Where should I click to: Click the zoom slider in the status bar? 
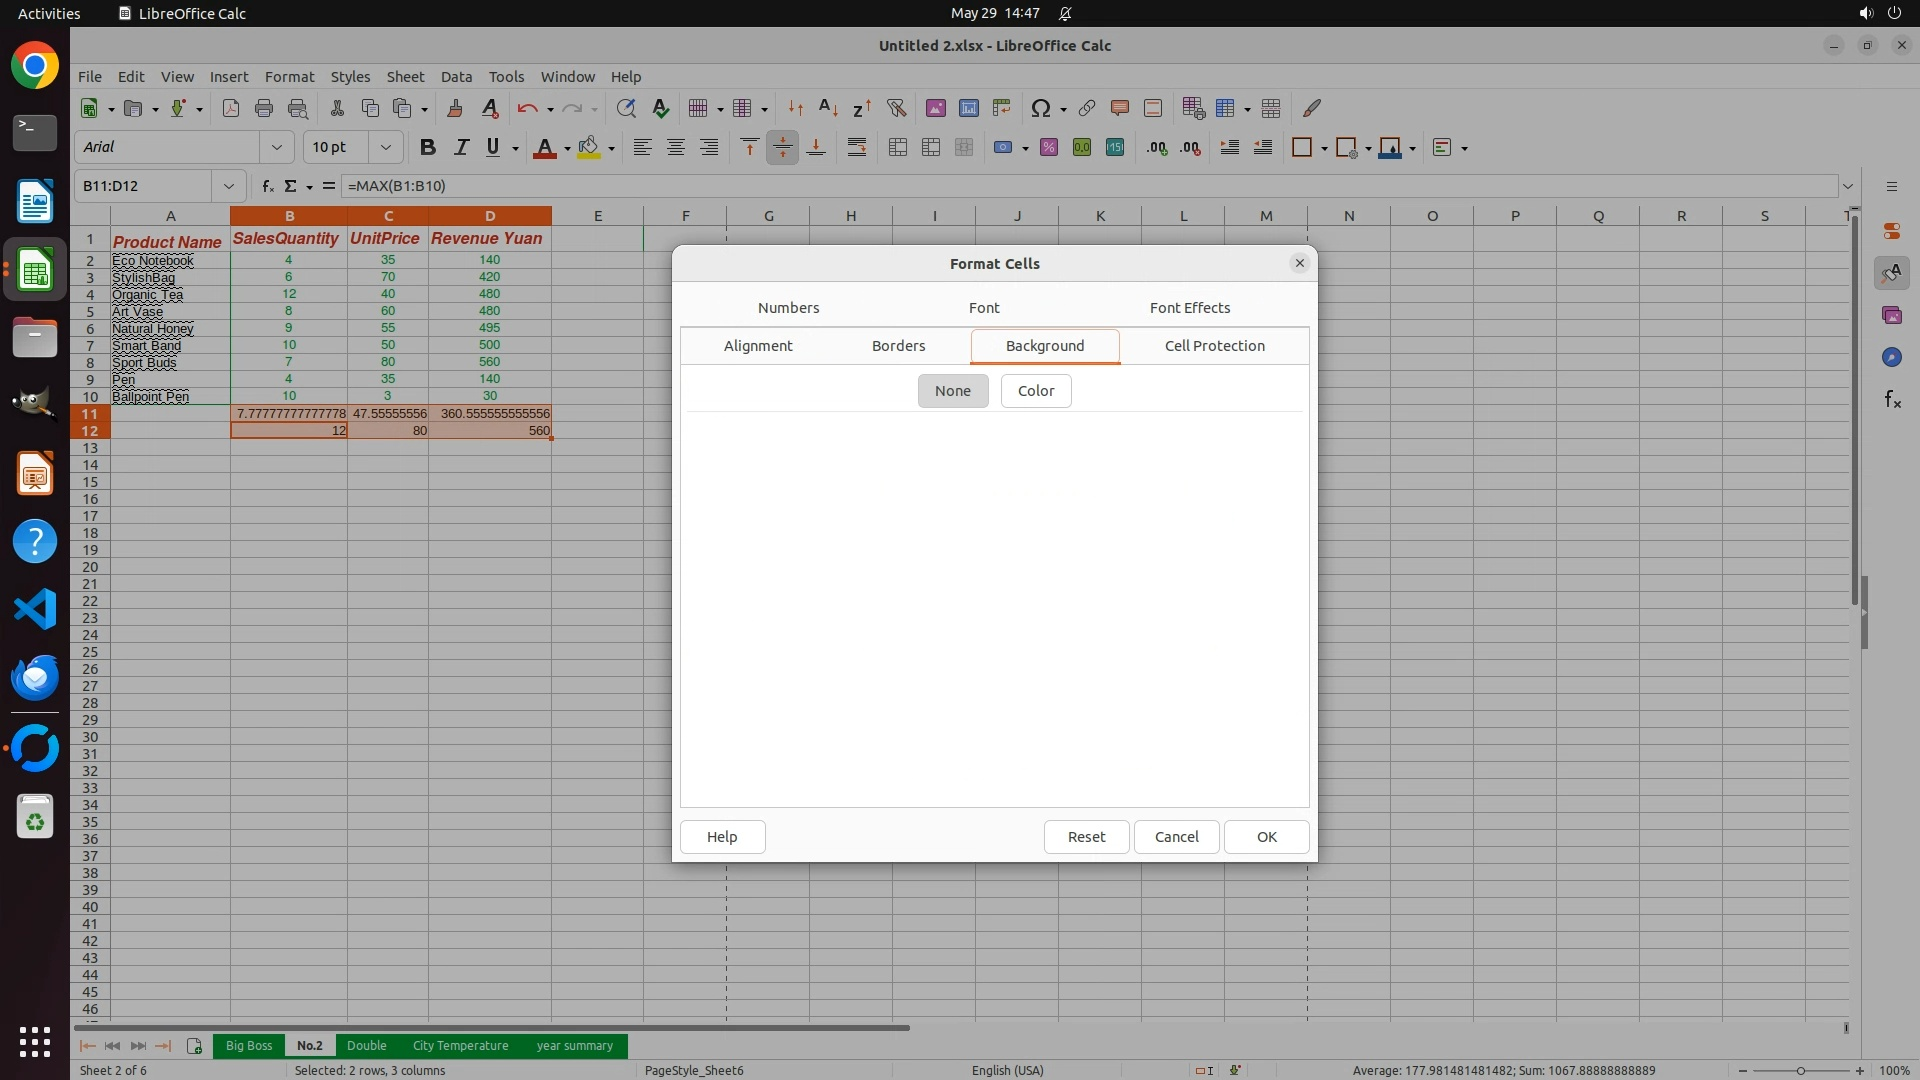[x=1800, y=1070]
